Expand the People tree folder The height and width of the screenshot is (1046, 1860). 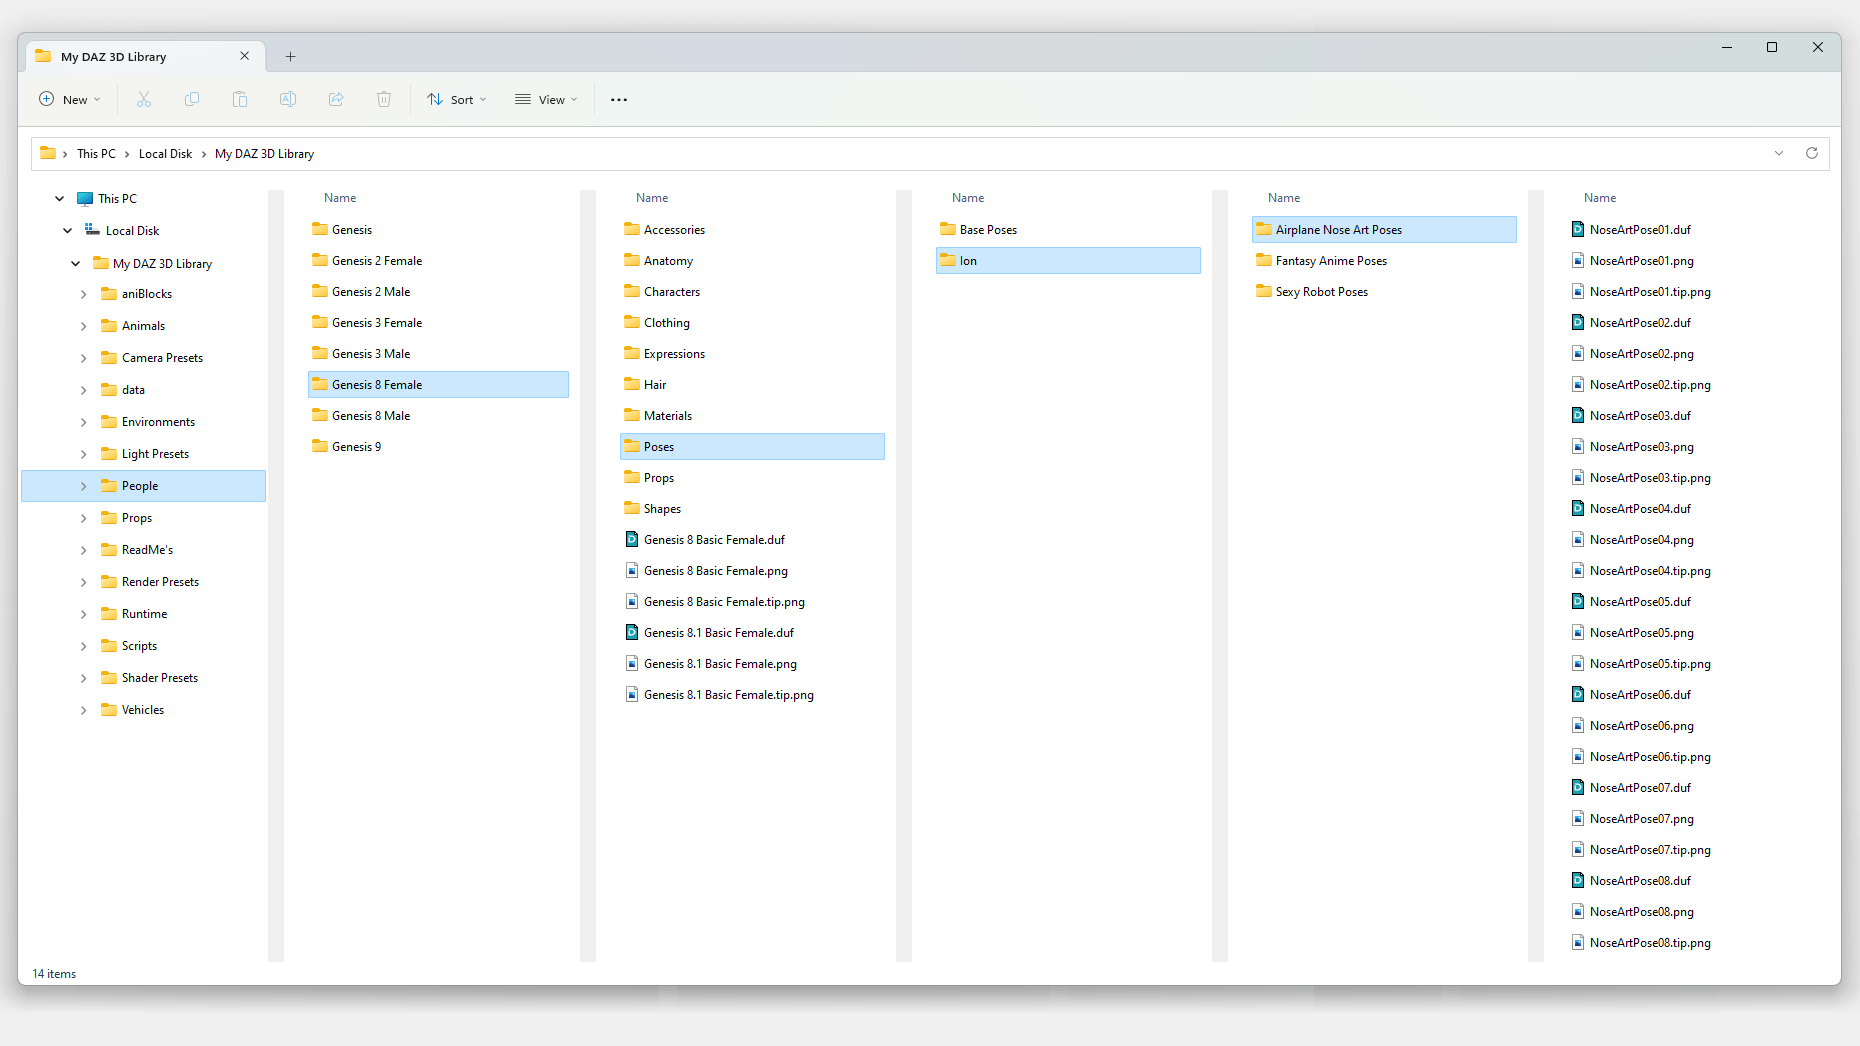pos(84,486)
